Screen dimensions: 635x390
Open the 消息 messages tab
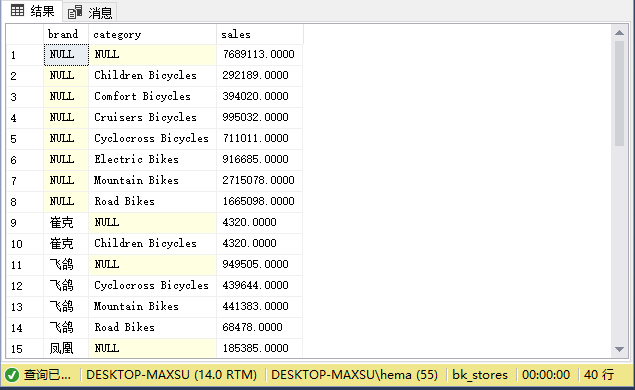click(x=90, y=12)
